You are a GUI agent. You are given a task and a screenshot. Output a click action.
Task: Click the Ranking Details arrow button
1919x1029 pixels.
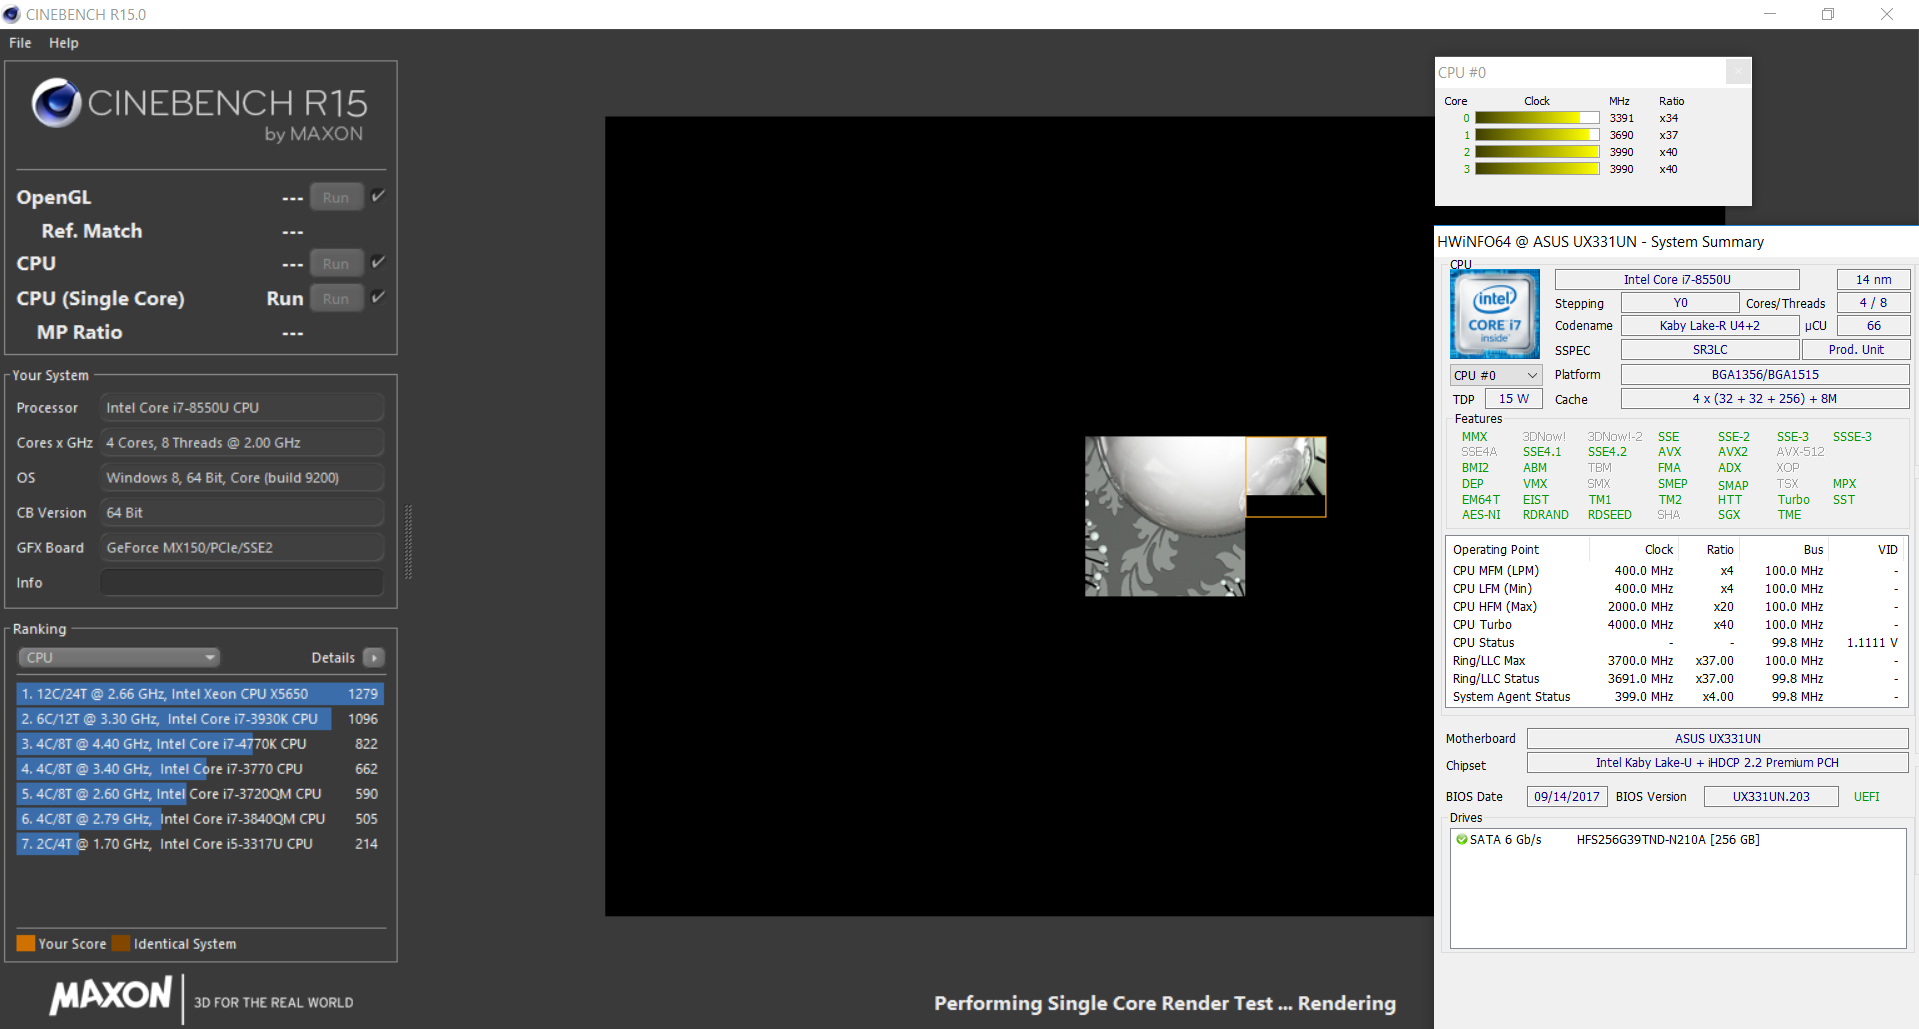[374, 657]
